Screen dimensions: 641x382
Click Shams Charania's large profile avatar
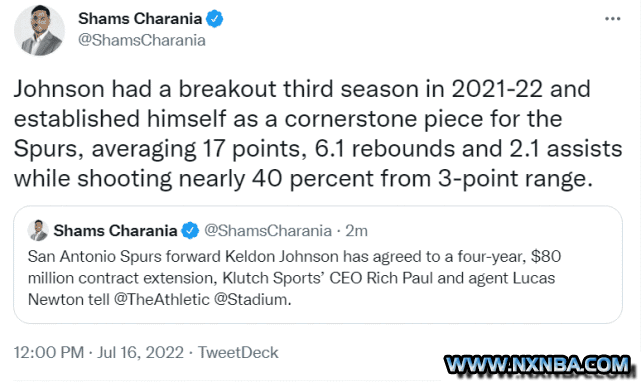pos(39,30)
